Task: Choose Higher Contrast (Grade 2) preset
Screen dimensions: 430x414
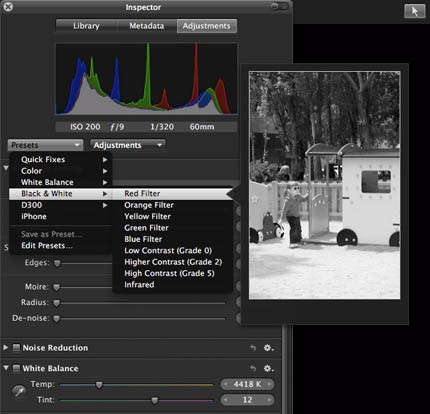Action: coord(172,262)
